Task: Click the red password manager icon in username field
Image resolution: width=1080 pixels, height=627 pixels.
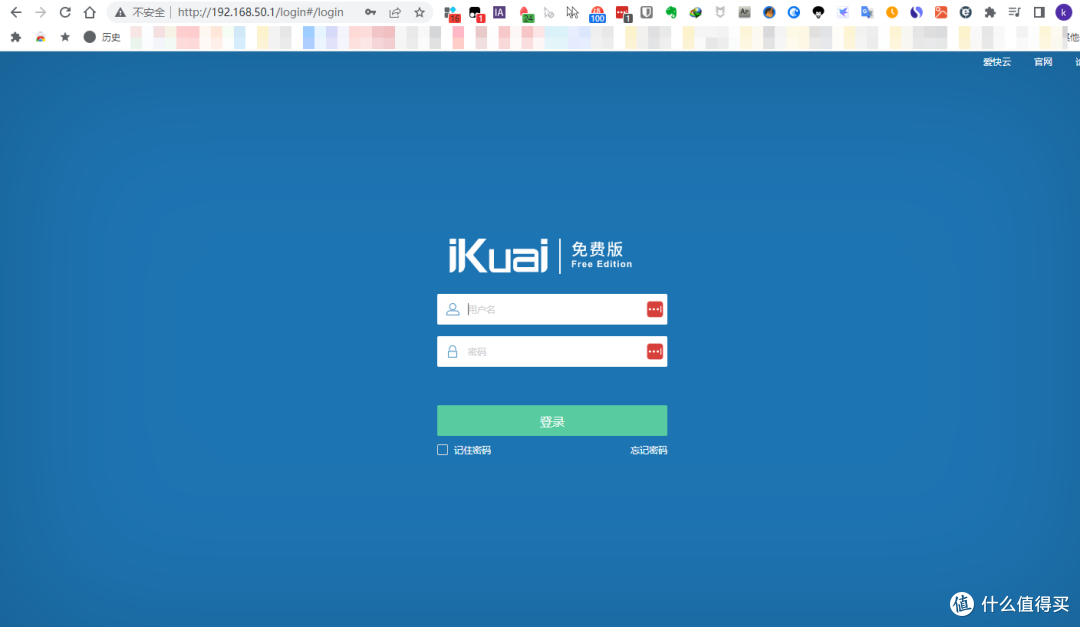Action: coord(654,309)
